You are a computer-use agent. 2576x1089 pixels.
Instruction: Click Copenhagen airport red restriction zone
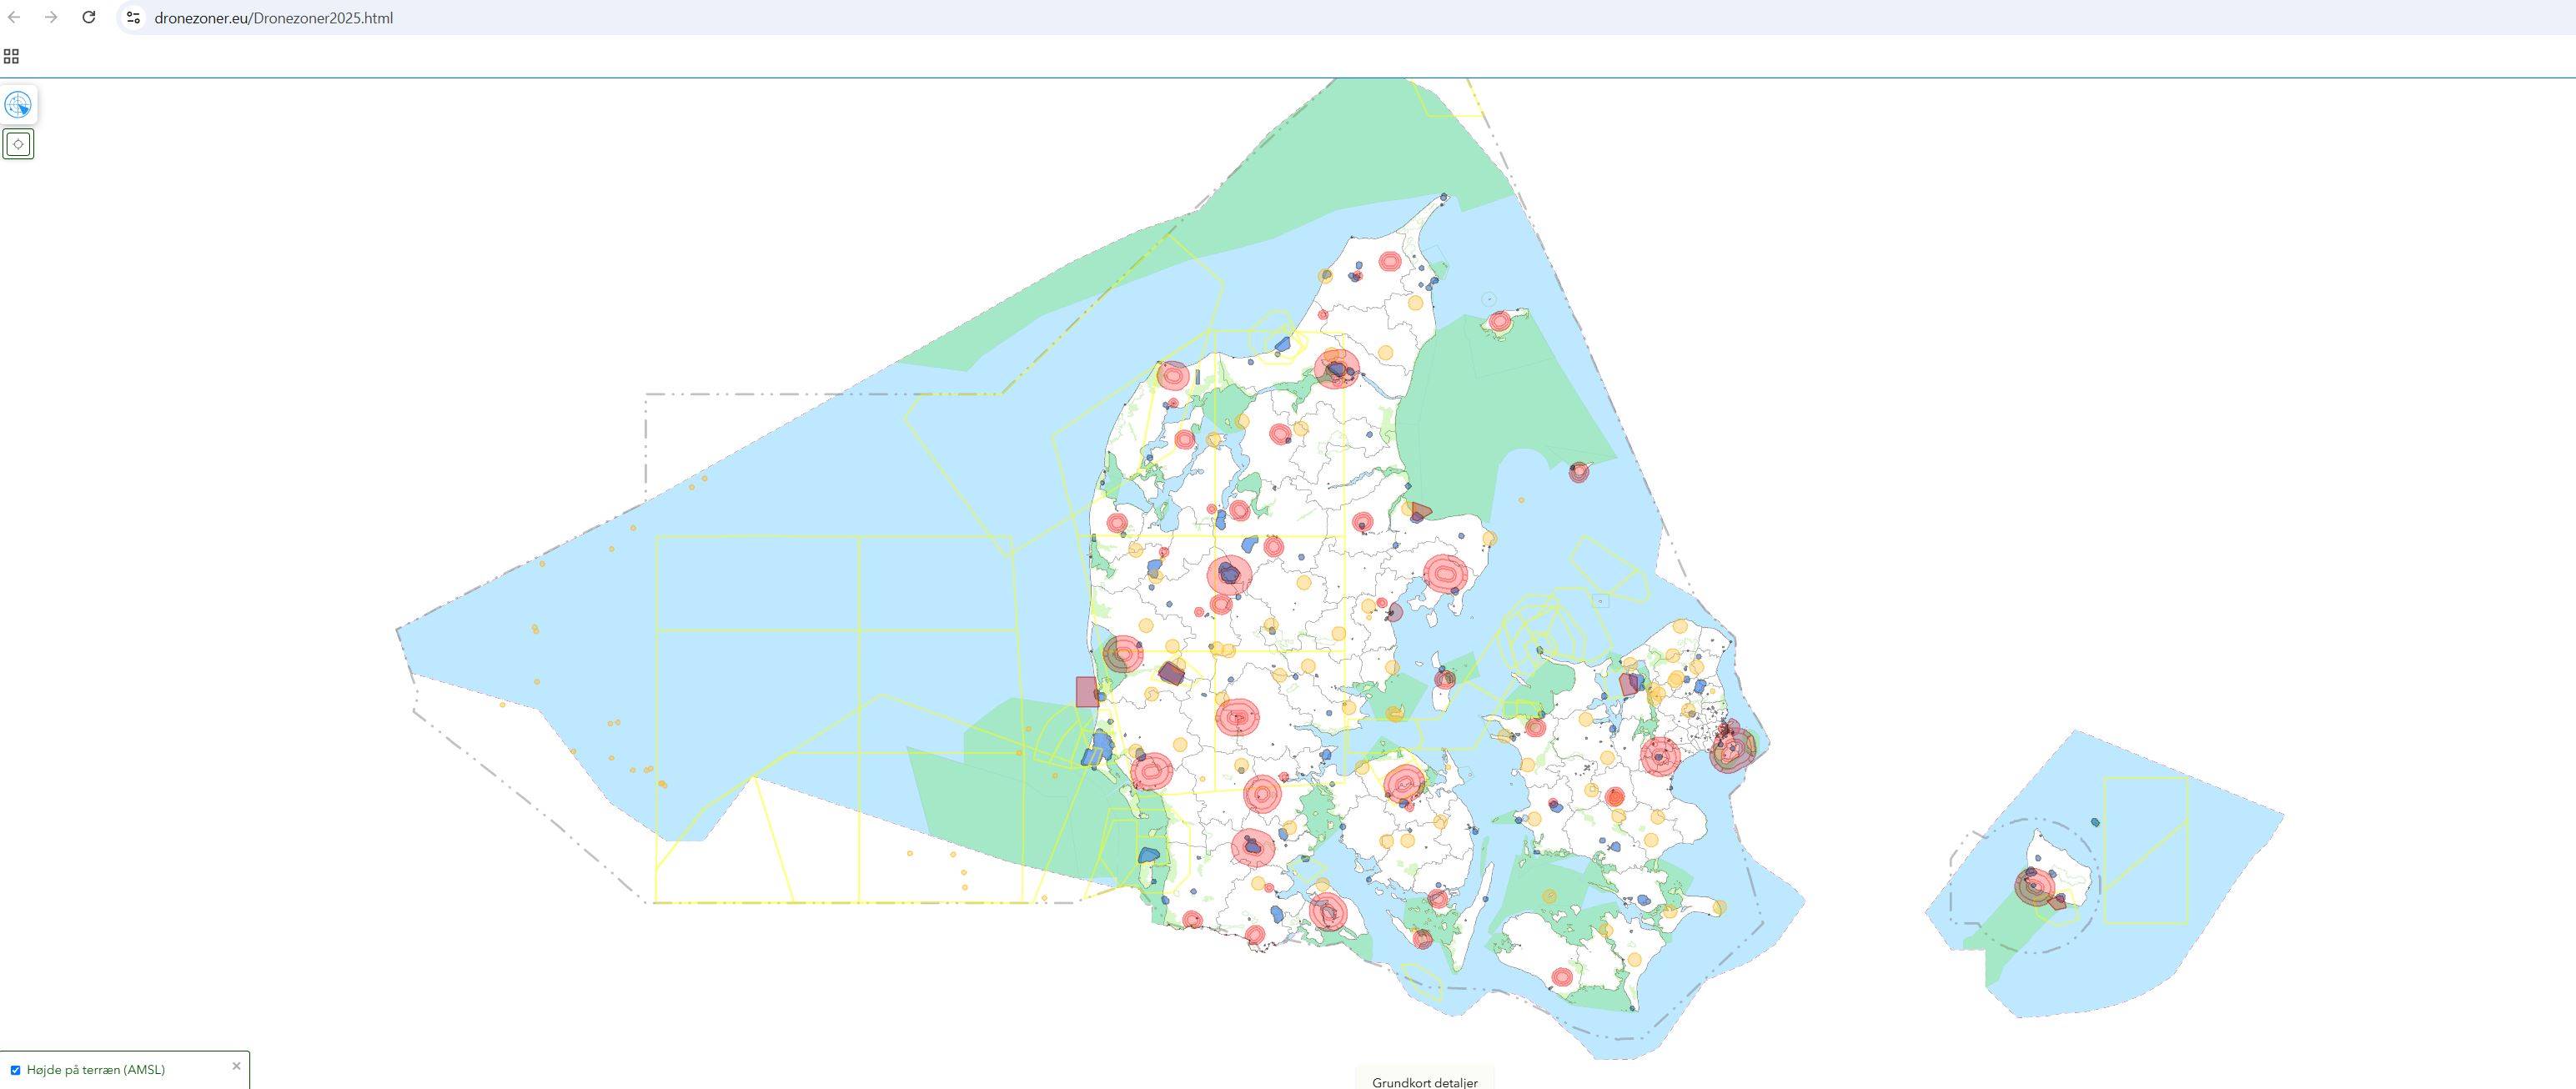coord(1732,748)
